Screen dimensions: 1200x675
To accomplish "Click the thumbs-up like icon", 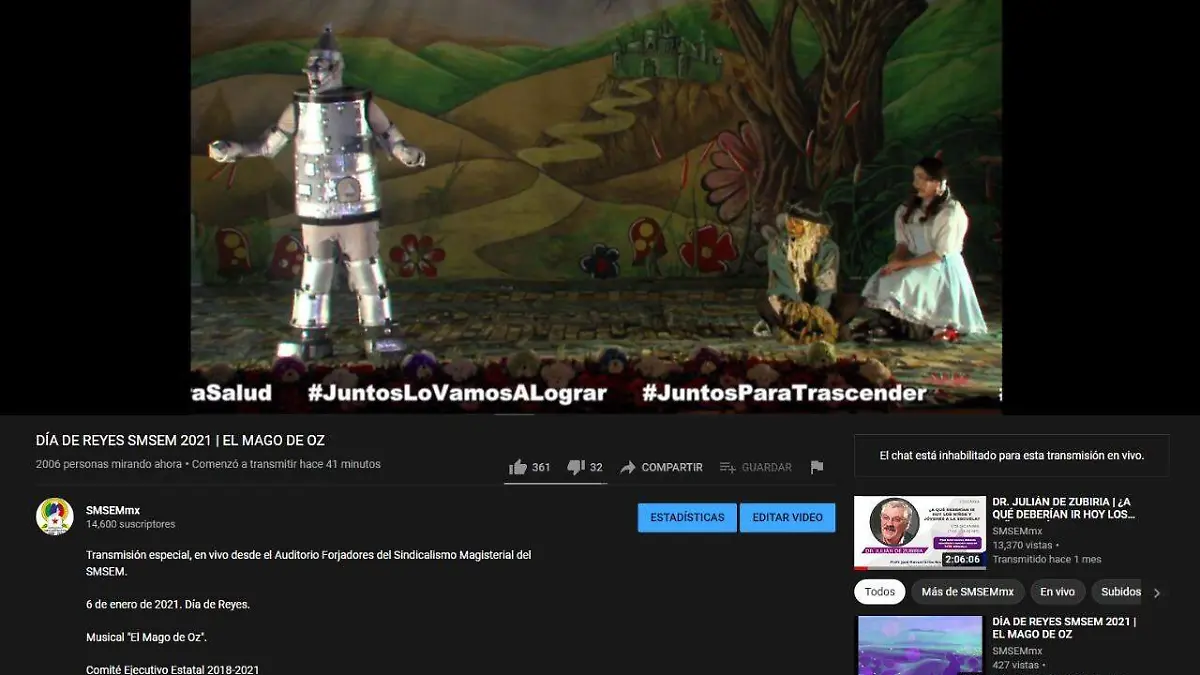I will point(517,467).
